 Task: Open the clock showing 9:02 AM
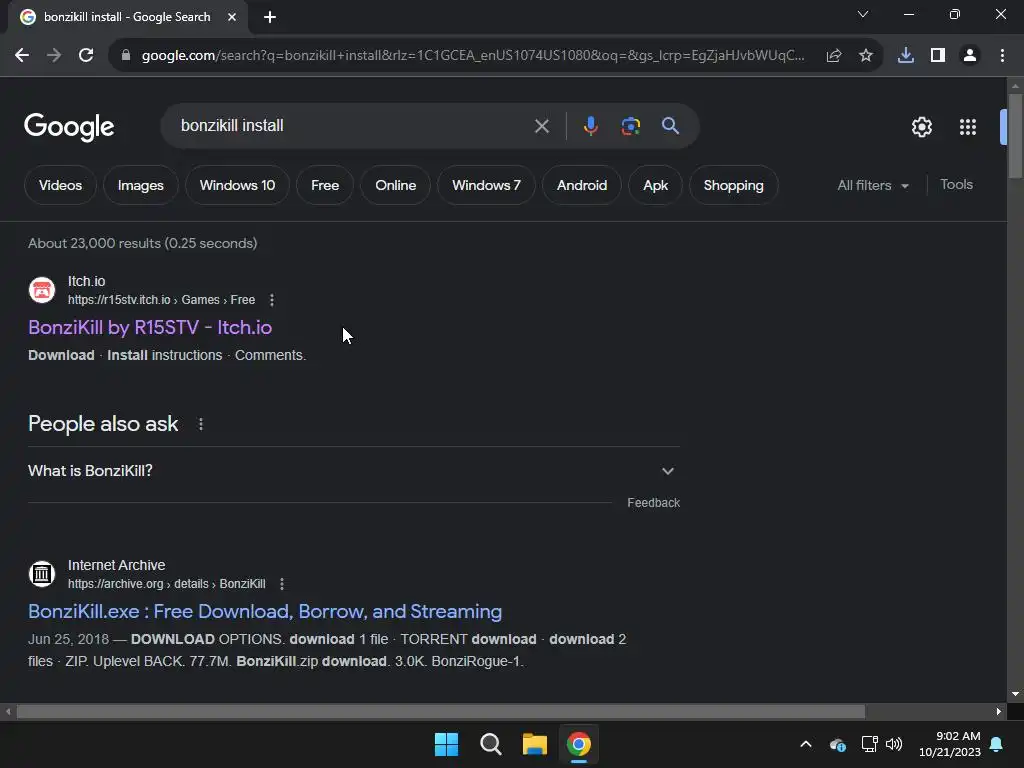[x=950, y=744]
